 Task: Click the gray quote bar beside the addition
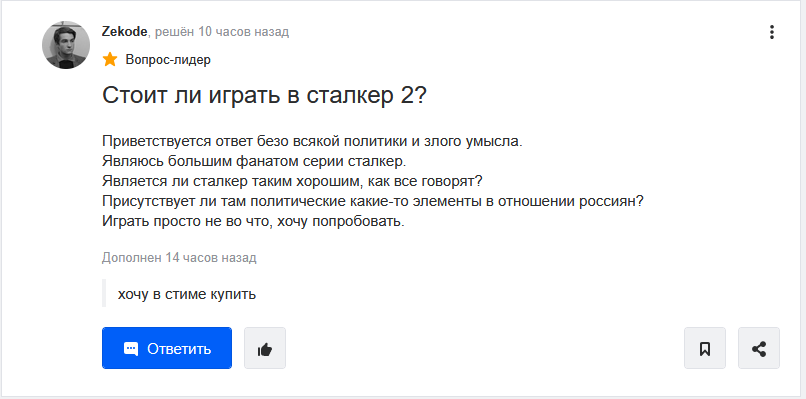coord(104,293)
